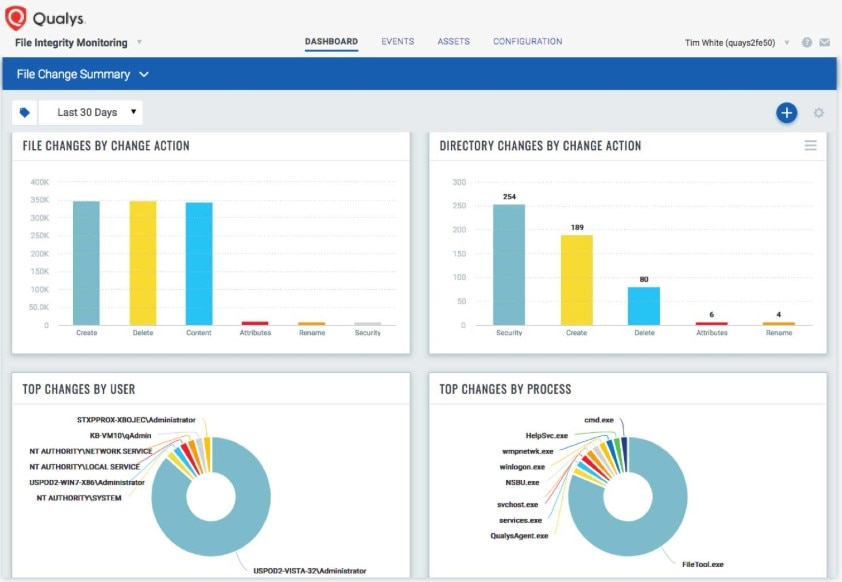
Task: Switch to the Configuration tab
Action: click(x=527, y=41)
